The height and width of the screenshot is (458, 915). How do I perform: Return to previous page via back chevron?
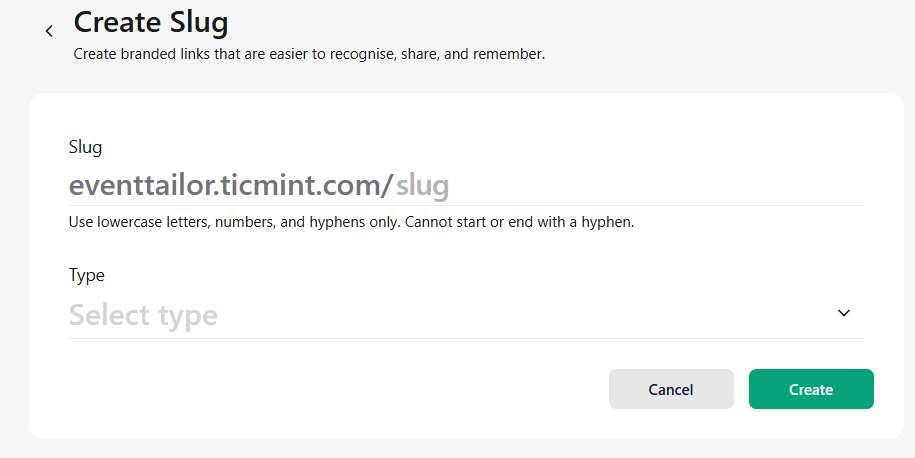[x=49, y=31]
